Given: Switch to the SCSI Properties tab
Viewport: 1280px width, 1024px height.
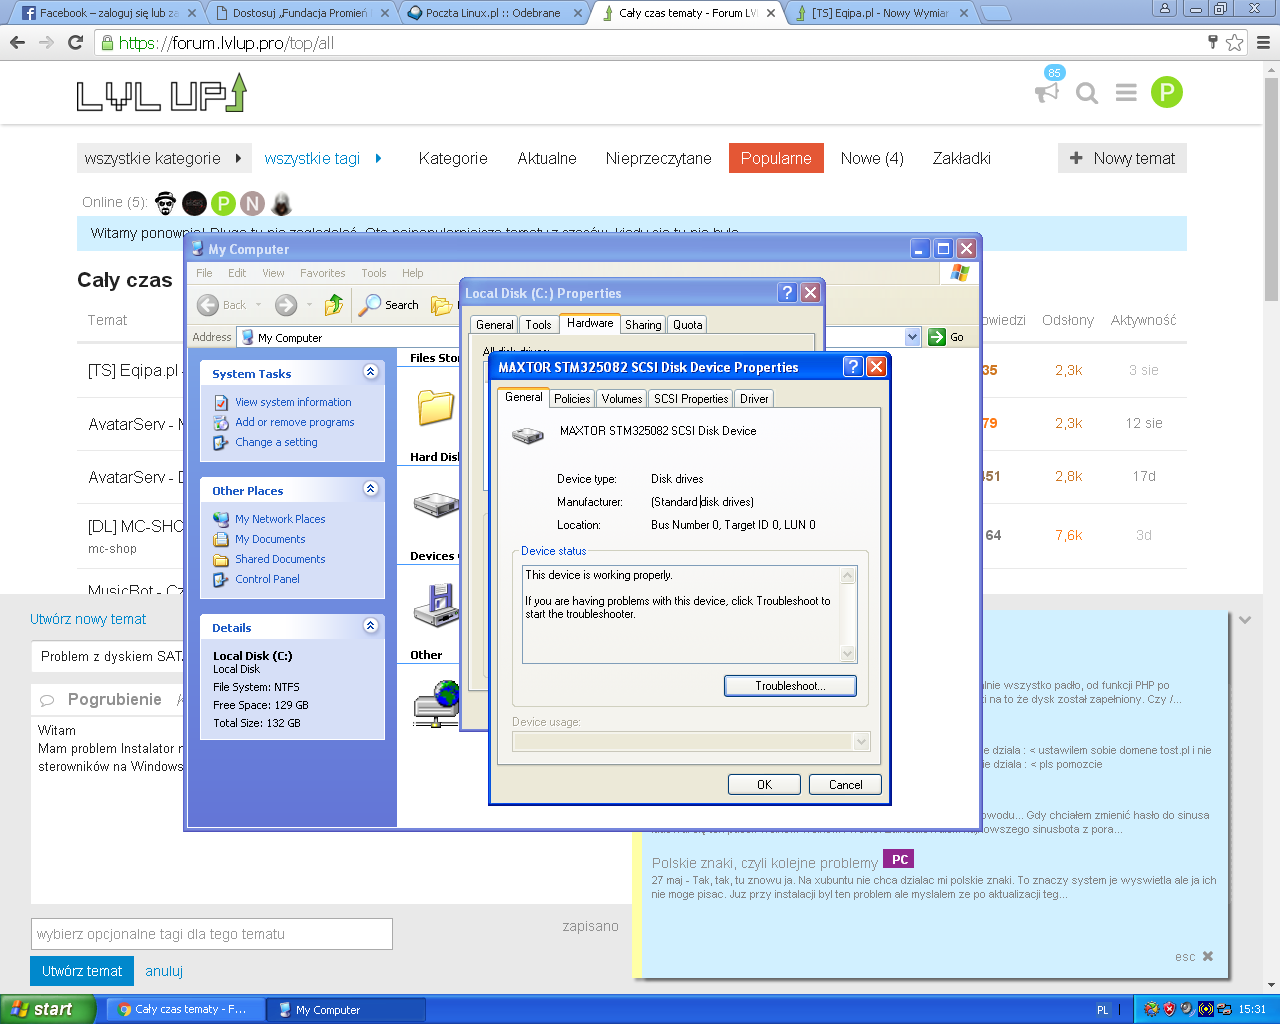Looking at the screenshot, I should click(x=691, y=398).
